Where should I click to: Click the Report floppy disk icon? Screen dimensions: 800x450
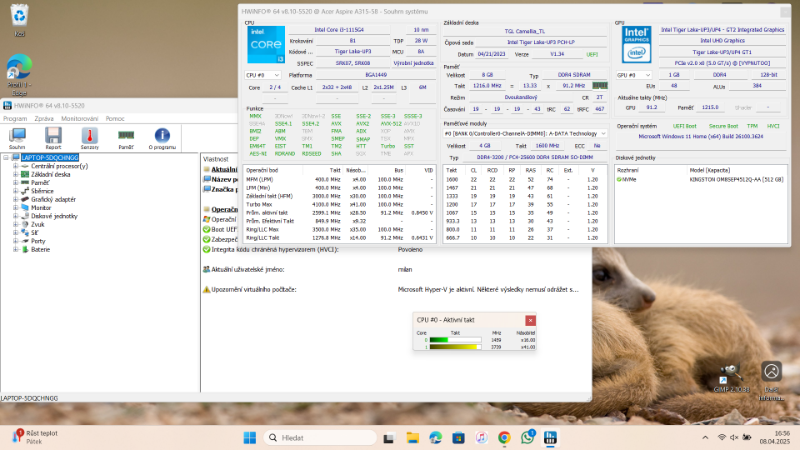pos(53,138)
